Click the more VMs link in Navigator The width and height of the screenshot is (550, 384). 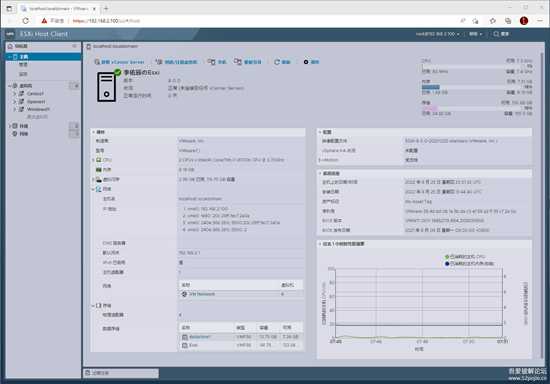pos(38,117)
